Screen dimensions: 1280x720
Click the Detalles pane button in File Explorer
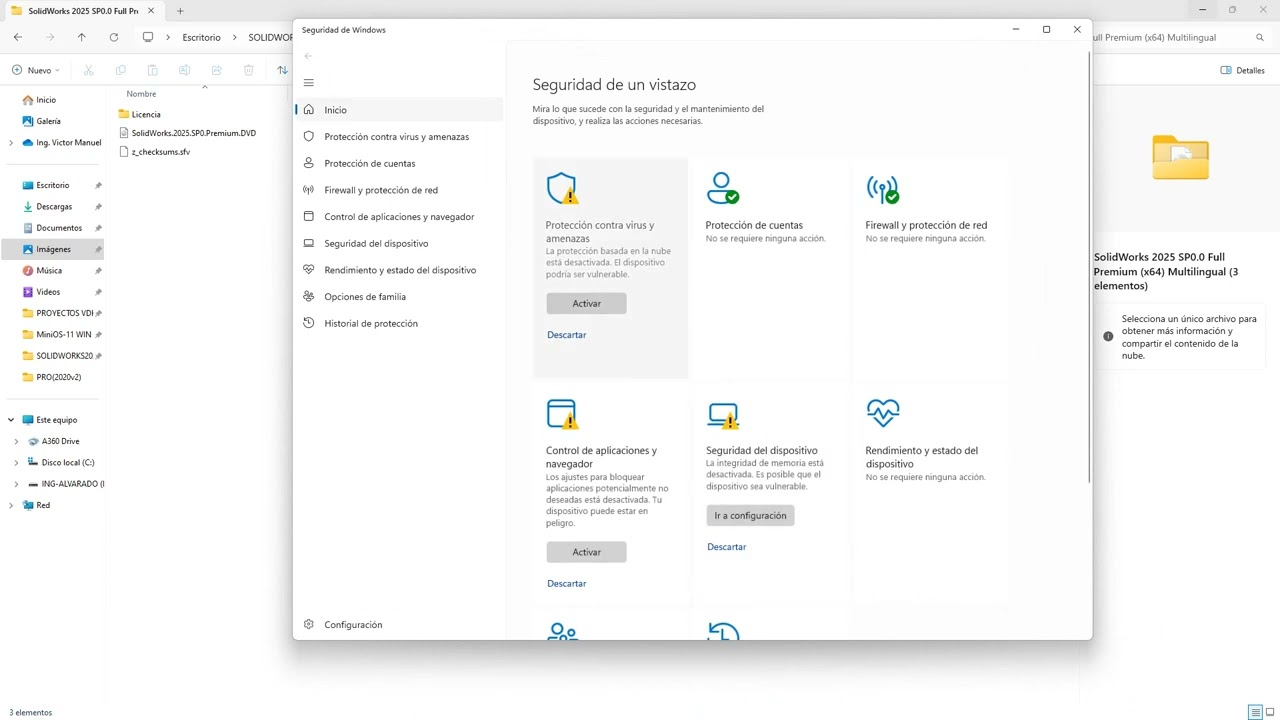tap(1243, 70)
